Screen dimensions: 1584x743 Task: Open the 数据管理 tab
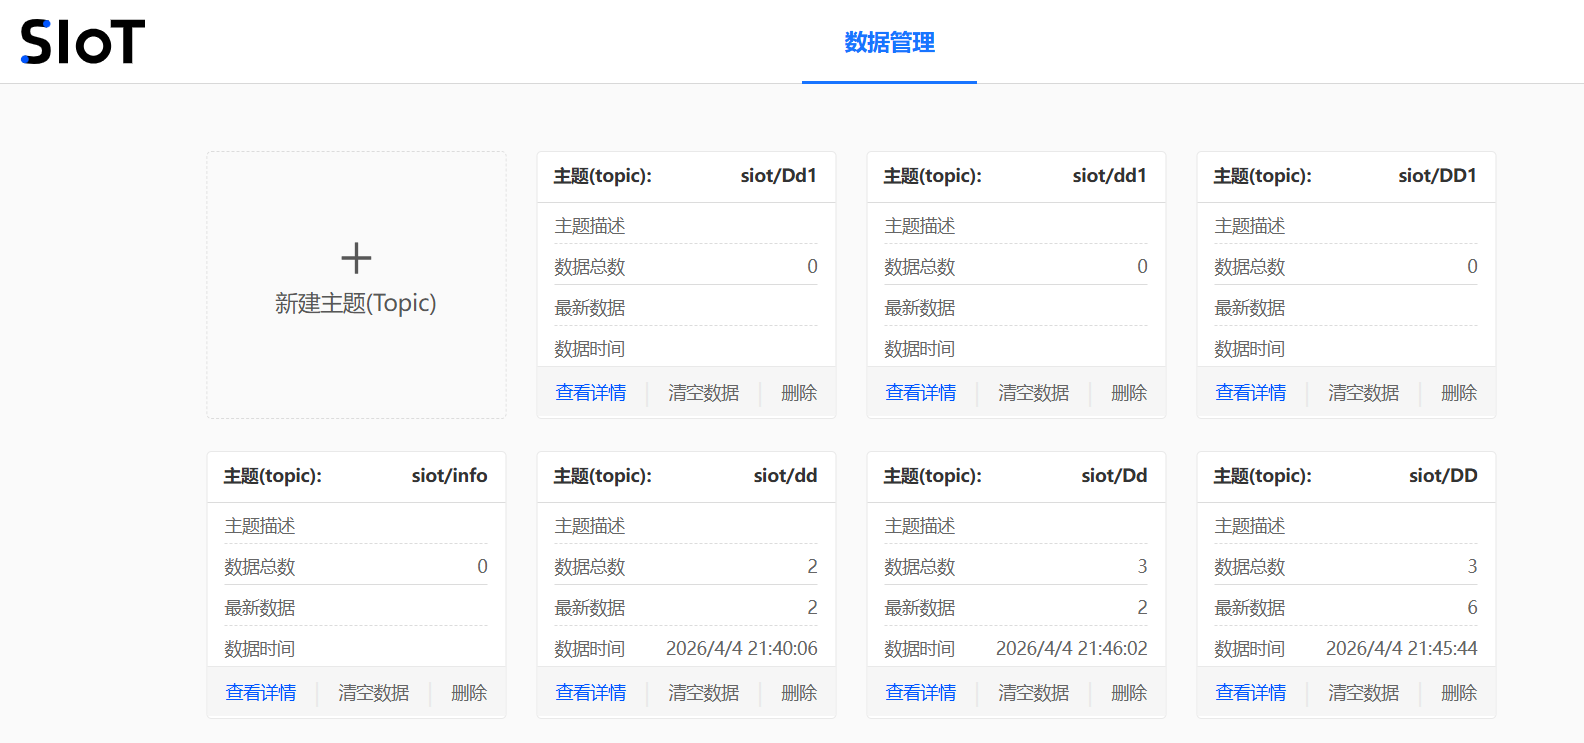click(x=889, y=42)
